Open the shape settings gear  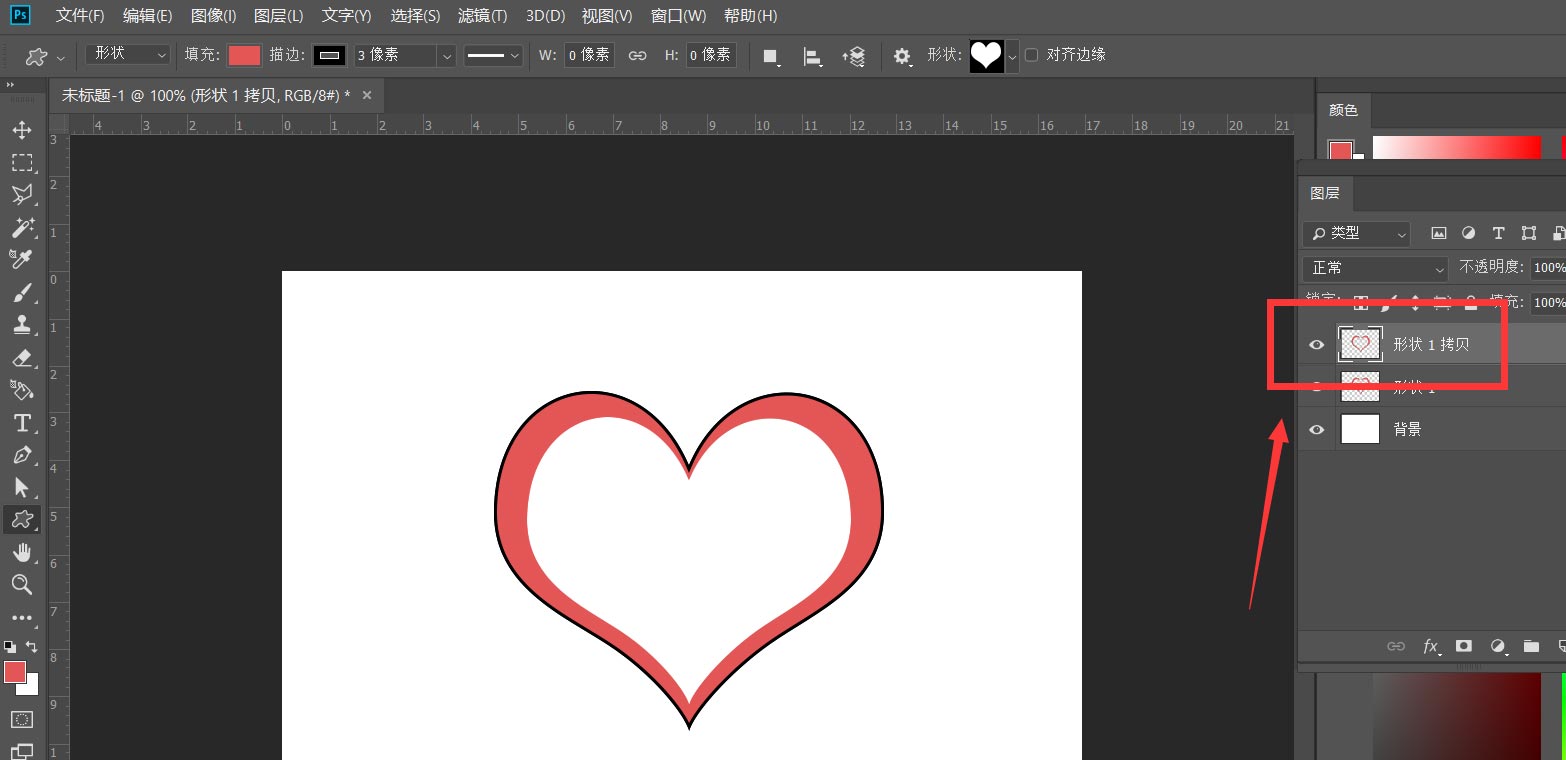coord(903,56)
